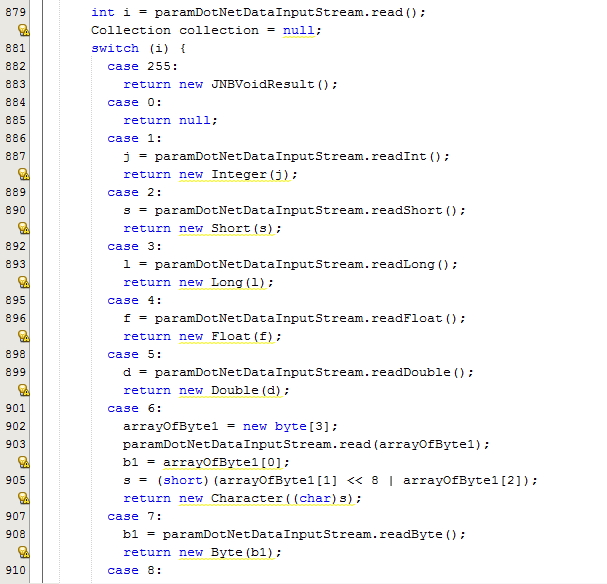Open the lightbulb hint for 'return new Integer(j)'
607x584 pixels.
tap(24, 175)
